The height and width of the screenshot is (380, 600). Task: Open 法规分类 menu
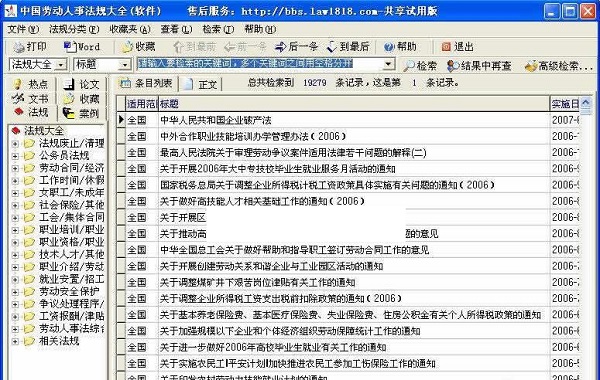[74, 29]
